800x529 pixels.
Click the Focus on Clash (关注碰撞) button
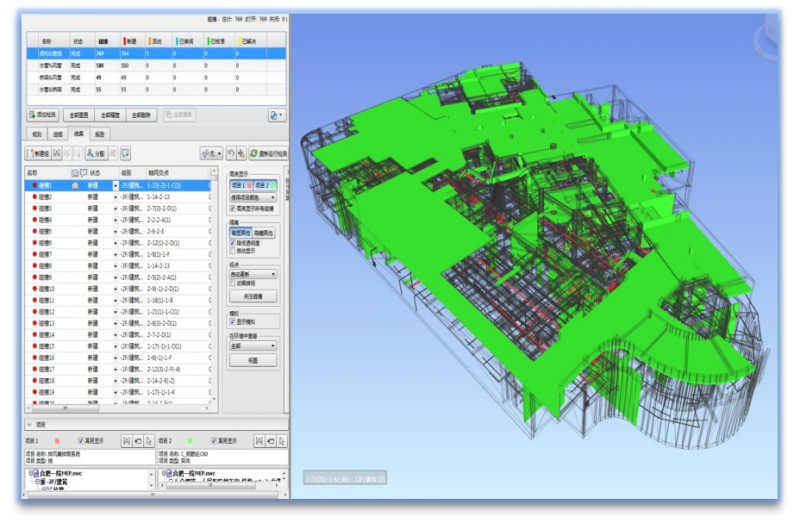252,297
